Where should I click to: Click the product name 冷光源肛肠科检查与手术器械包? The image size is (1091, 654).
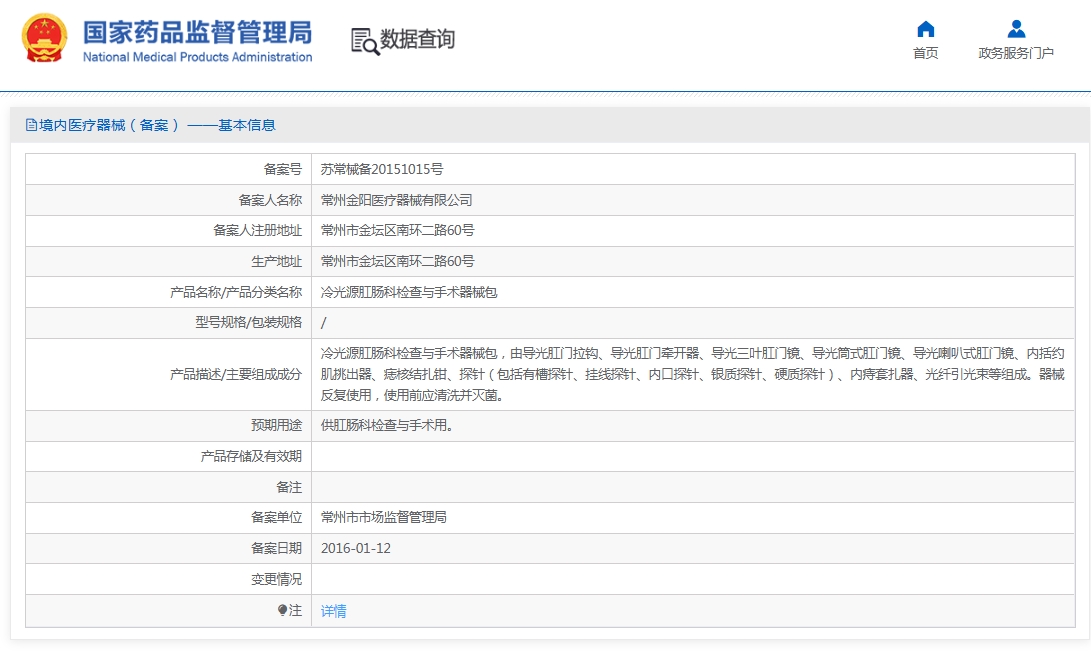[x=409, y=292]
